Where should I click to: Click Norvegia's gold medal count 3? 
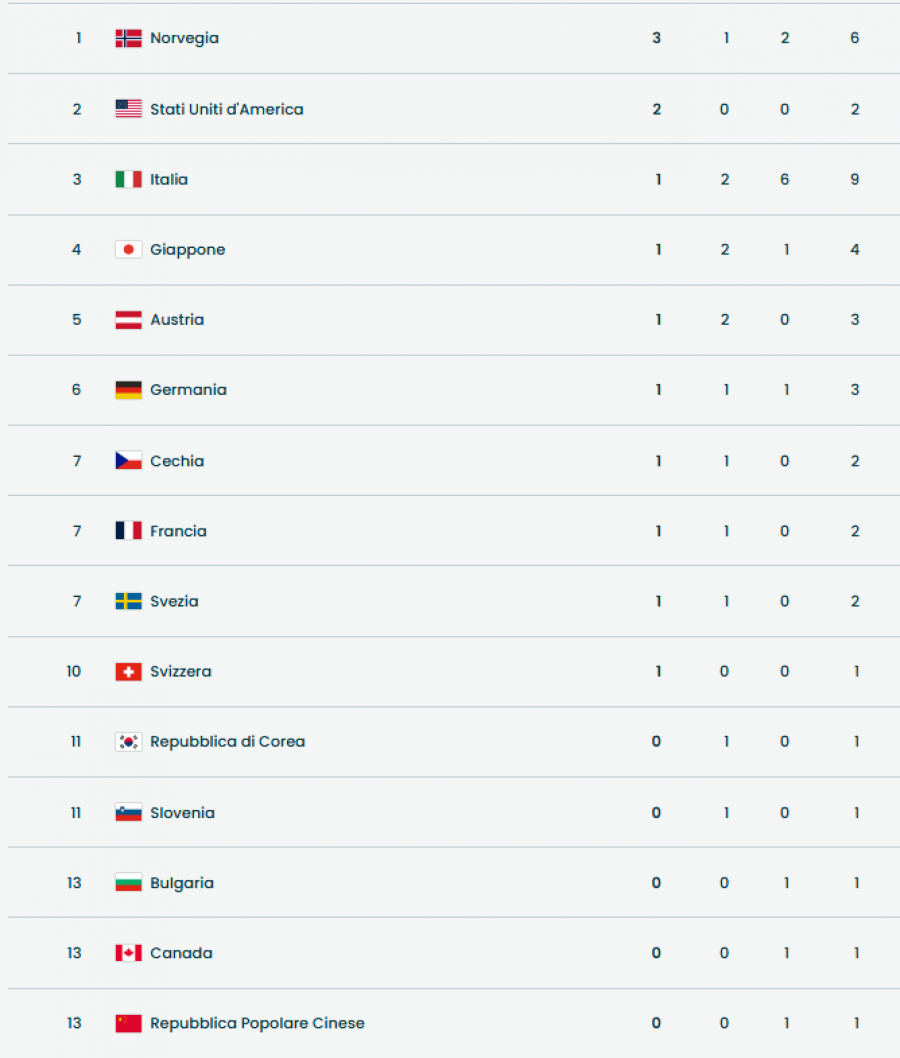pyautogui.click(x=657, y=39)
